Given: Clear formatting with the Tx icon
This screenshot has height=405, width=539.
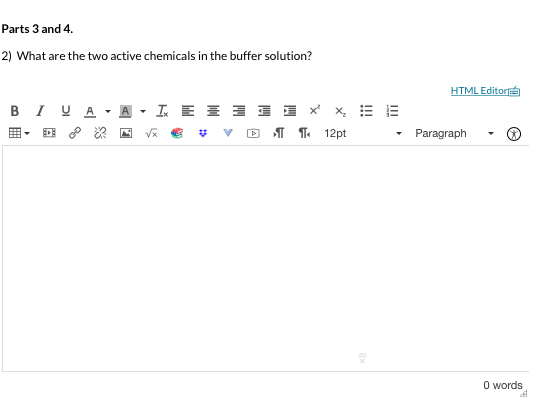Looking at the screenshot, I should coord(162,111).
